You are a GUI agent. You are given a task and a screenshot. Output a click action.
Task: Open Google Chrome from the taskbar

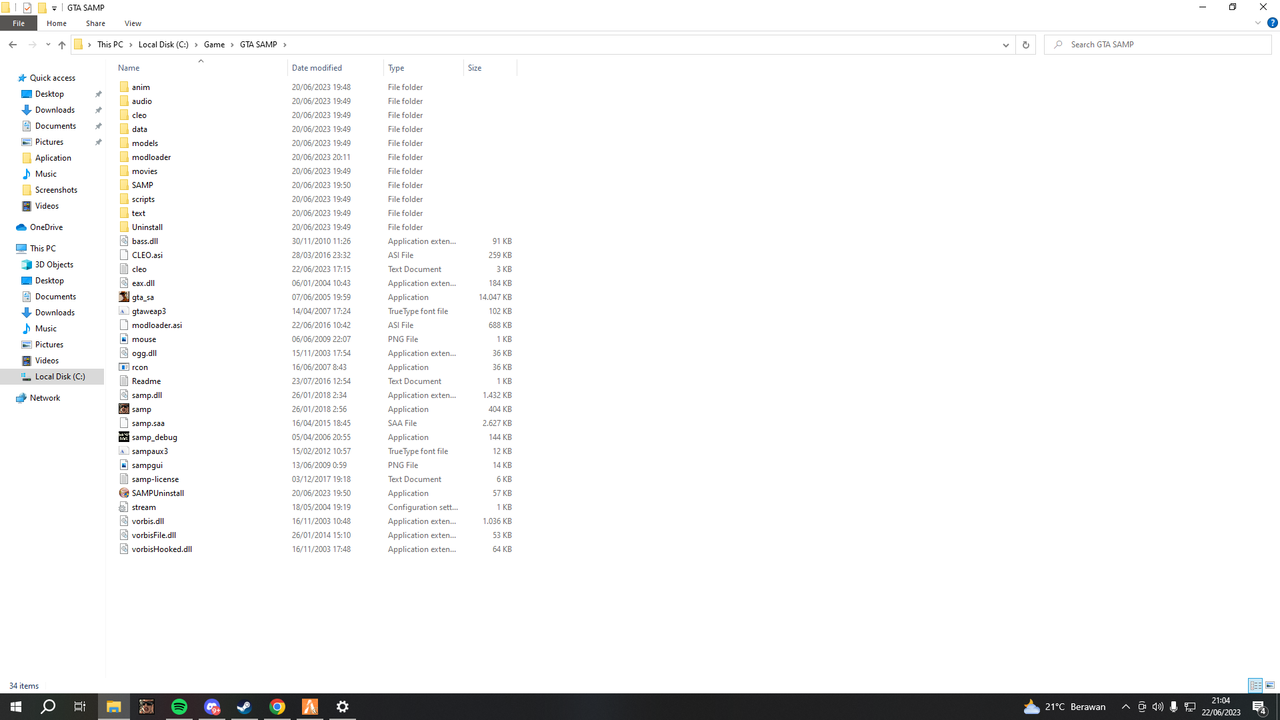pos(277,707)
